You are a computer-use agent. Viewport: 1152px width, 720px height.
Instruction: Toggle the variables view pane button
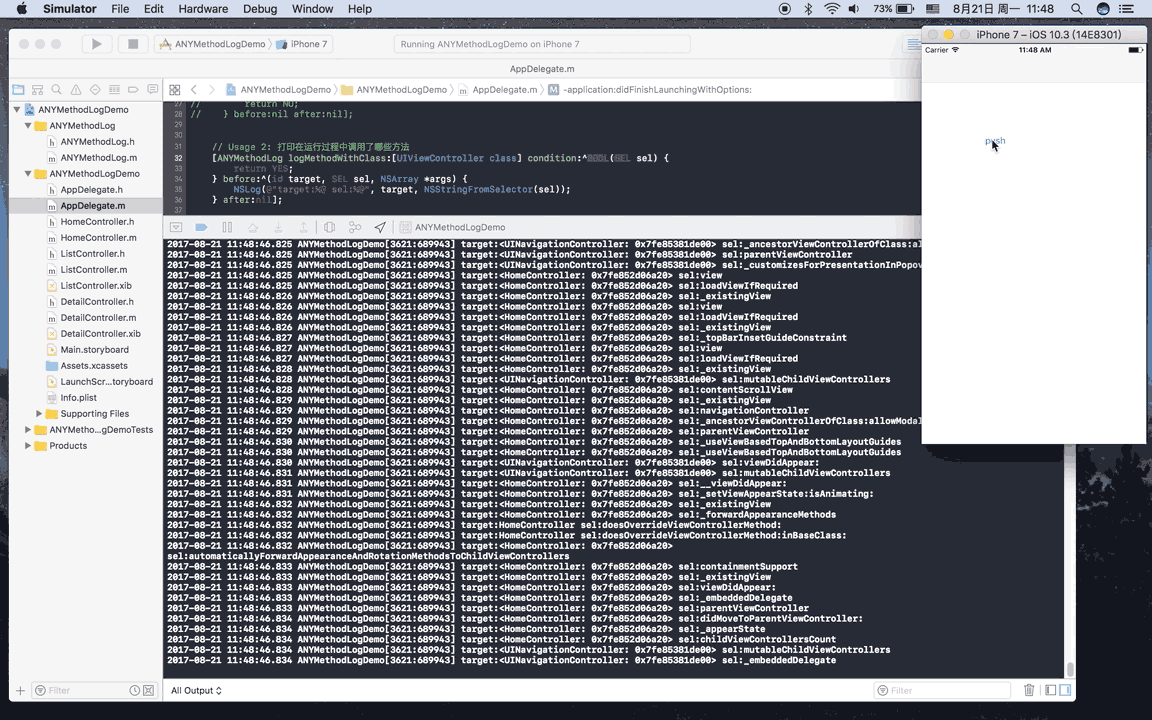[1051, 690]
